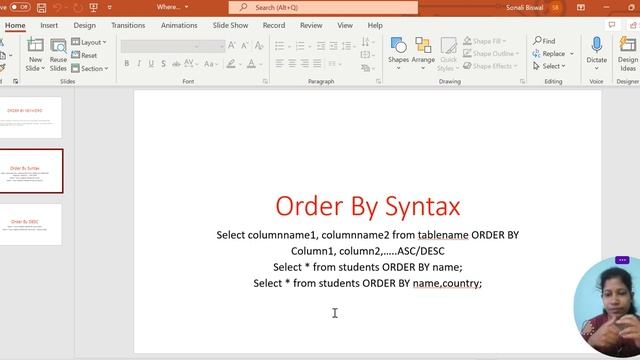Toggle Align Left paragraph
This screenshot has height=360, width=640.
(280, 64)
